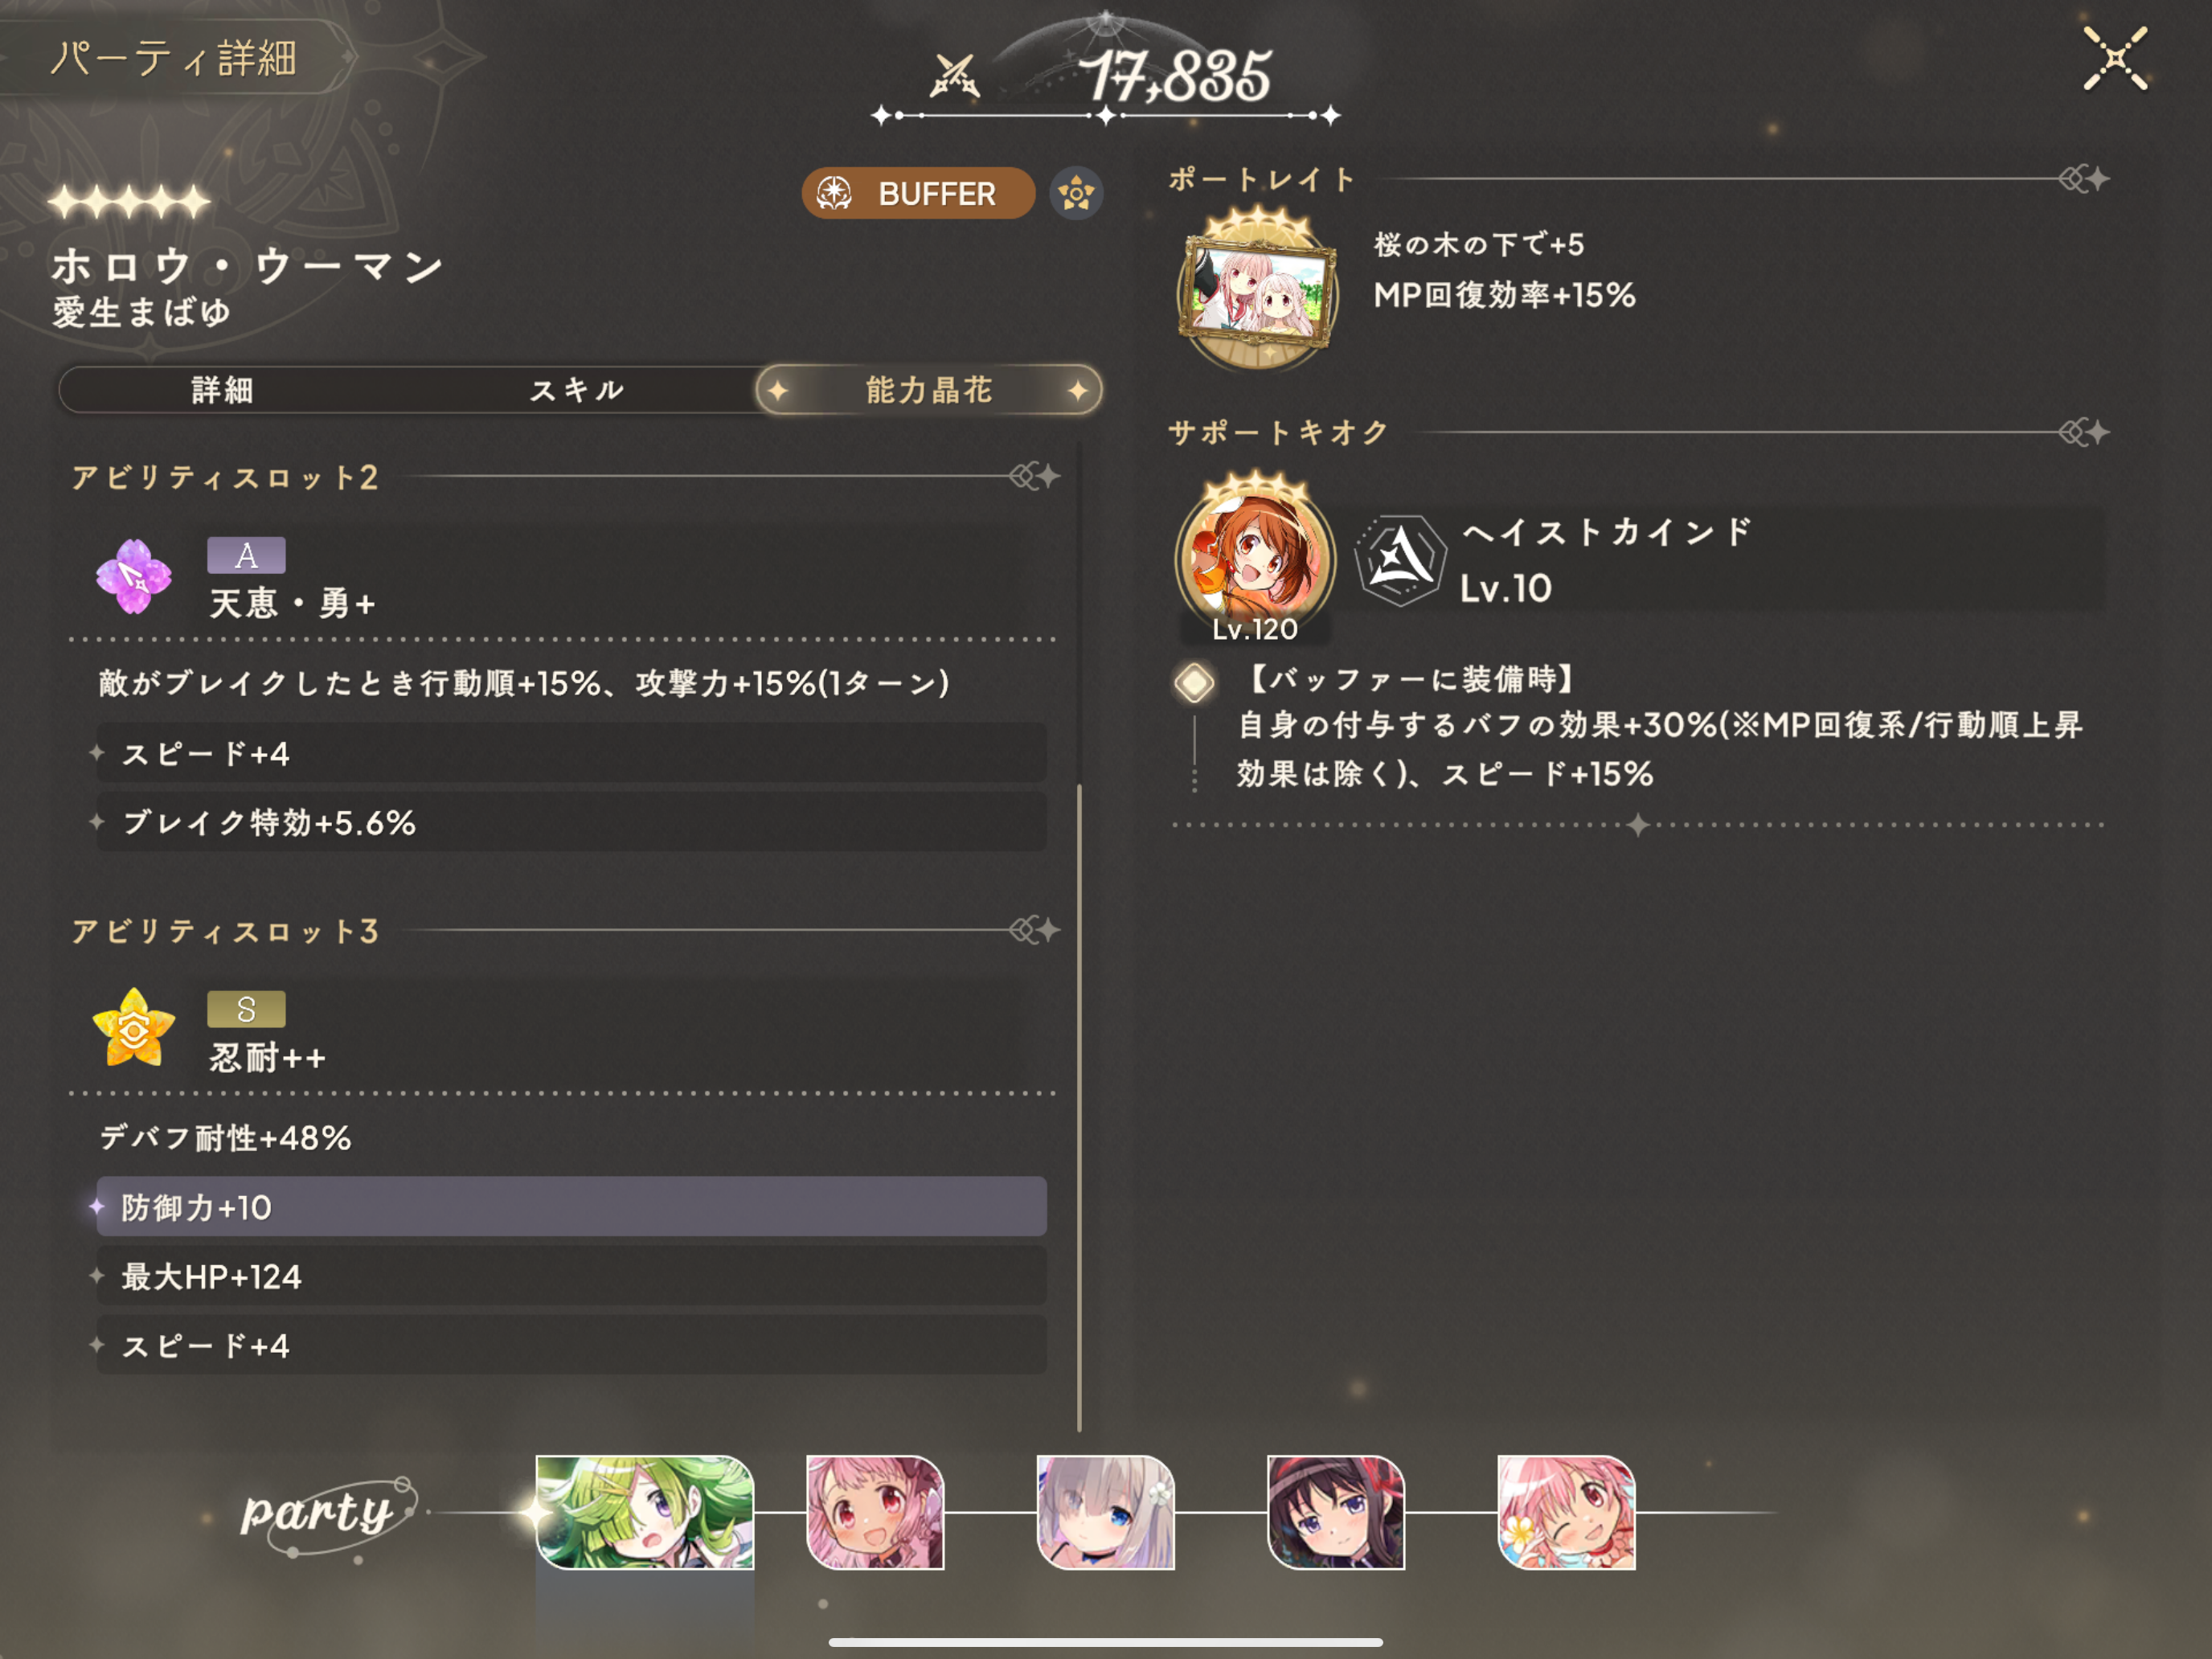The image size is (2212, 1659).
Task: Select the winking pink-haired party member
Action: coord(1566,1512)
